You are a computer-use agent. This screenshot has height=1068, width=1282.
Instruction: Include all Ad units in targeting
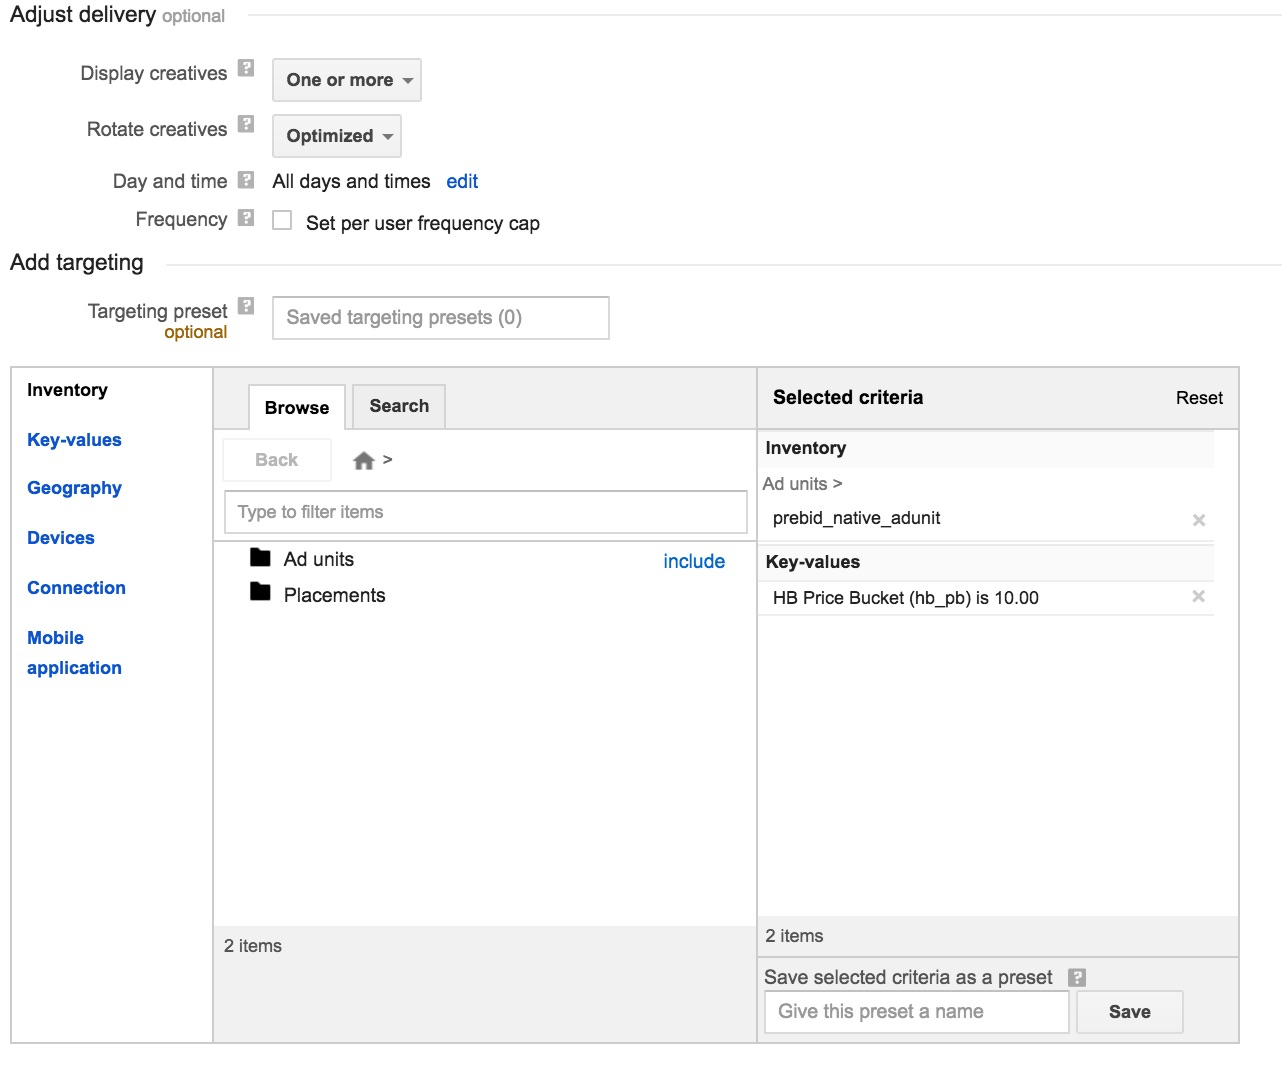tap(694, 561)
